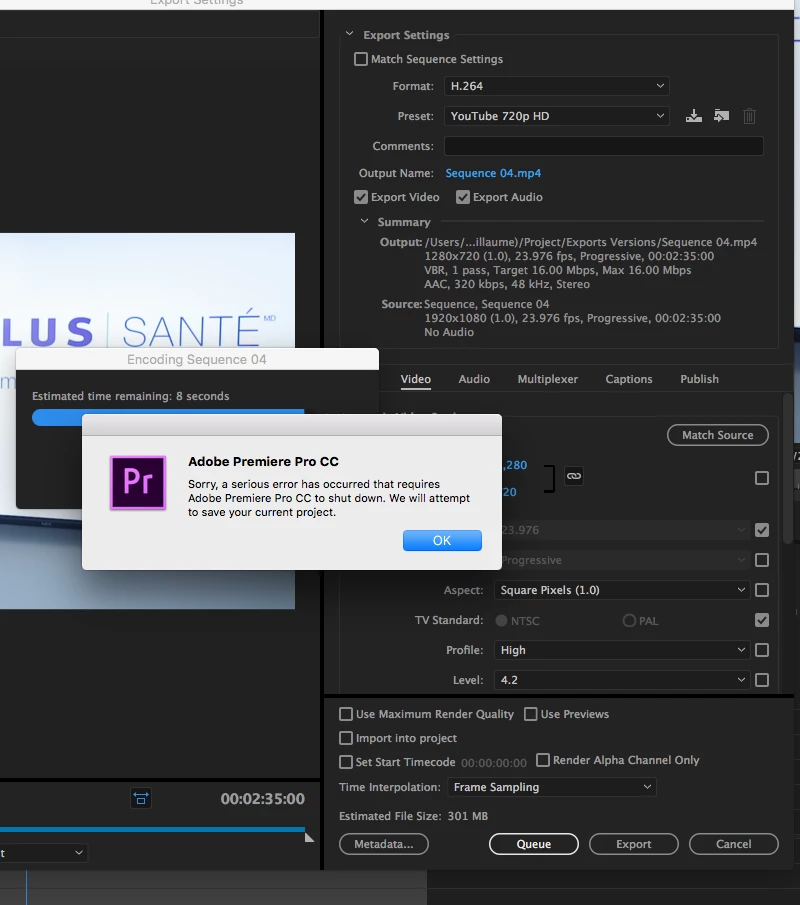Open the dropdown below the preview timeline

click(x=43, y=852)
